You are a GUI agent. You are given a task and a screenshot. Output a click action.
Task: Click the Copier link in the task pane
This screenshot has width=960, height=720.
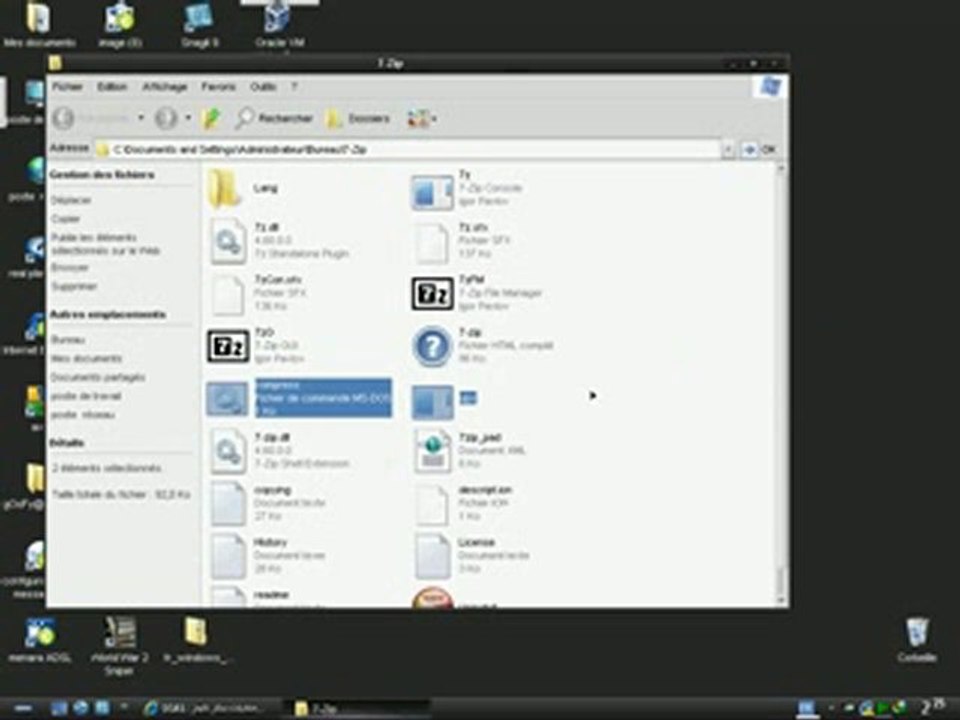point(66,219)
